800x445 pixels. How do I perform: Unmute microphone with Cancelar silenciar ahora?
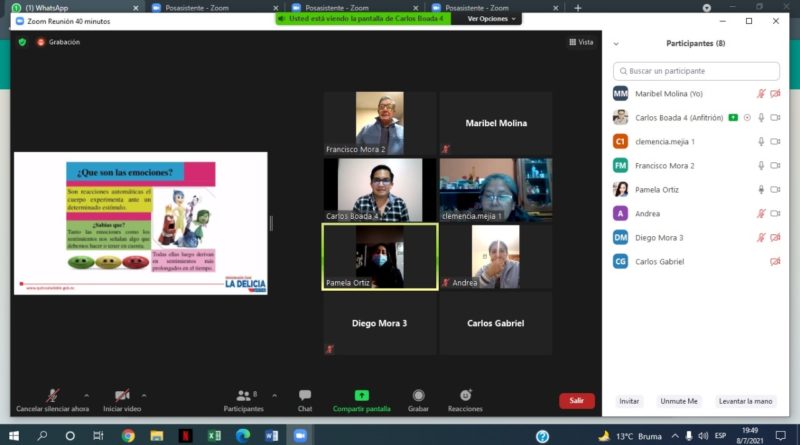click(53, 396)
